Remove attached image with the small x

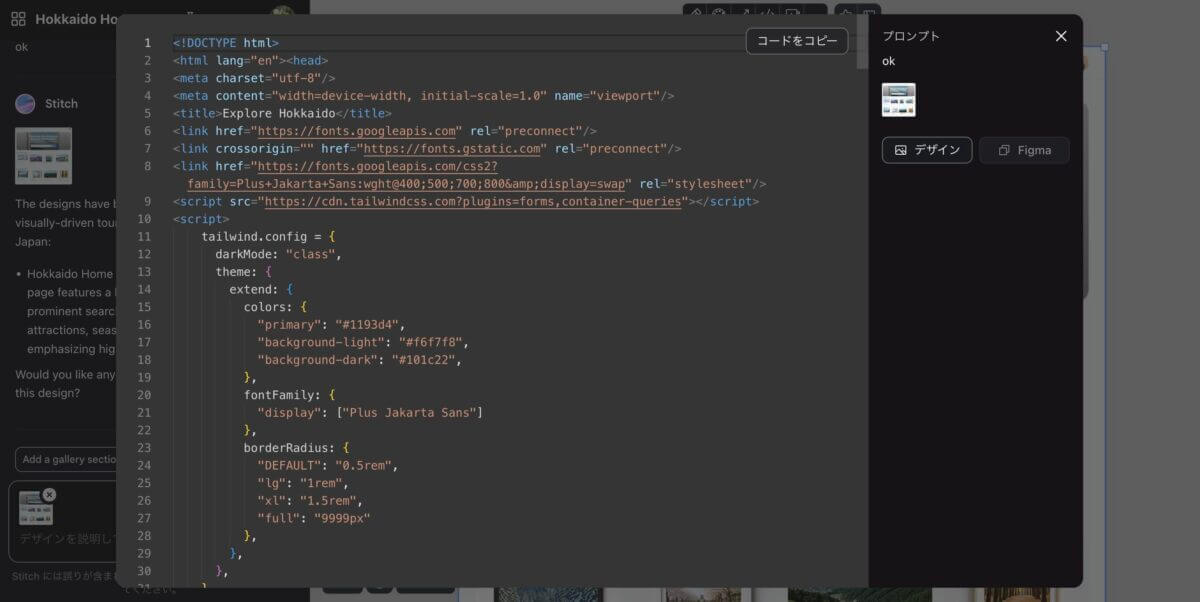[x=50, y=495]
